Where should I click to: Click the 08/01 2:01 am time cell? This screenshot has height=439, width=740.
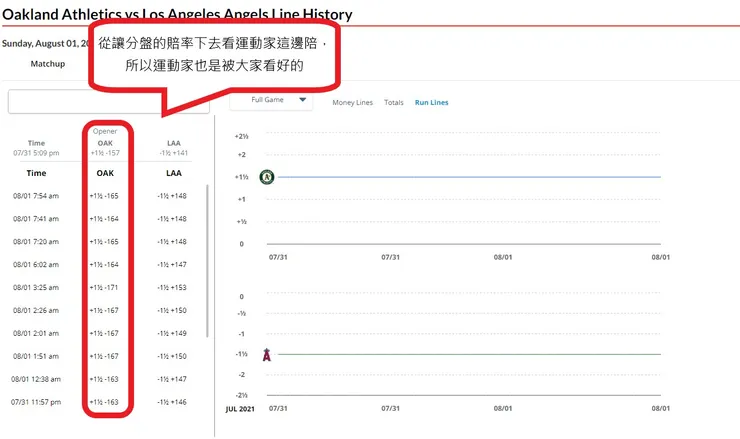[36, 333]
